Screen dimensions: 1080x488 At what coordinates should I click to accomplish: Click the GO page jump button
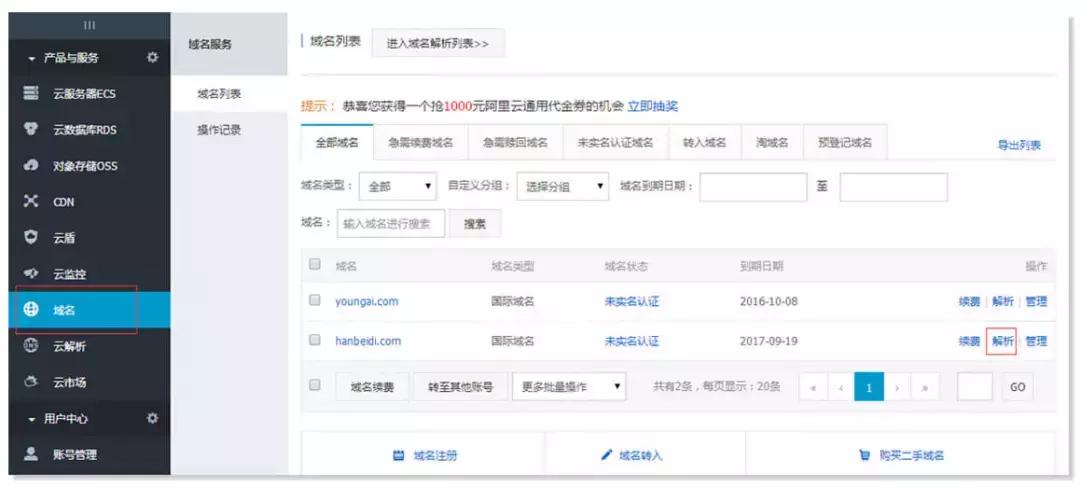1018,387
